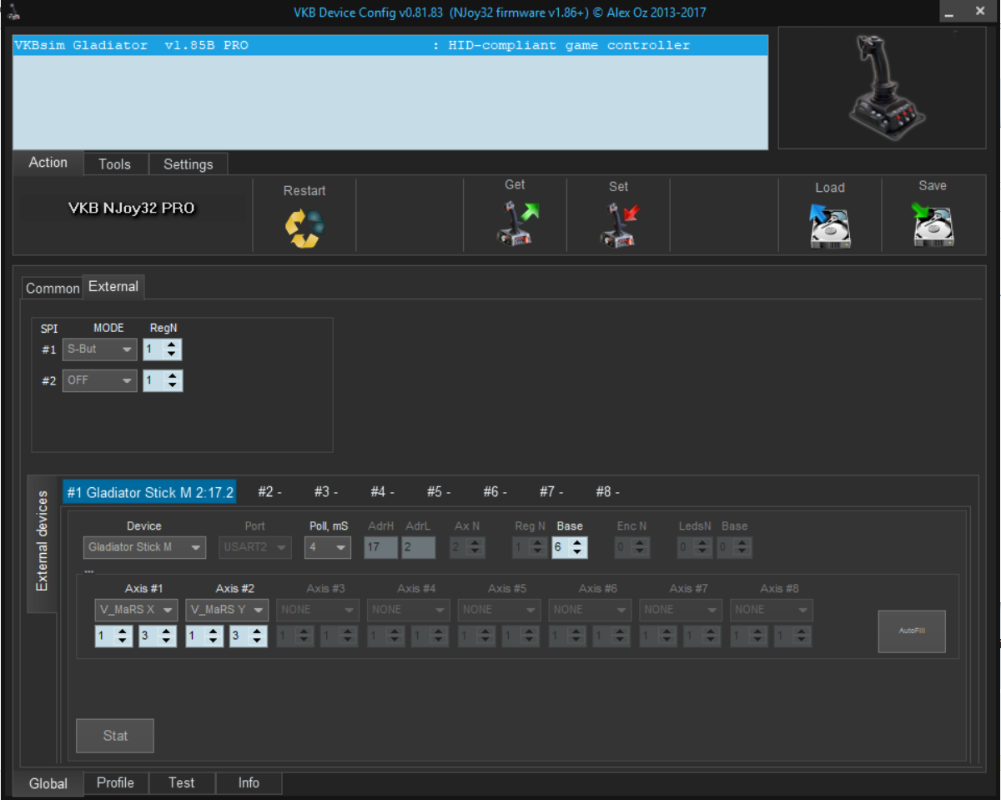This screenshot has width=1001, height=800.
Task: Click the Set joystick icon
Action: [619, 225]
